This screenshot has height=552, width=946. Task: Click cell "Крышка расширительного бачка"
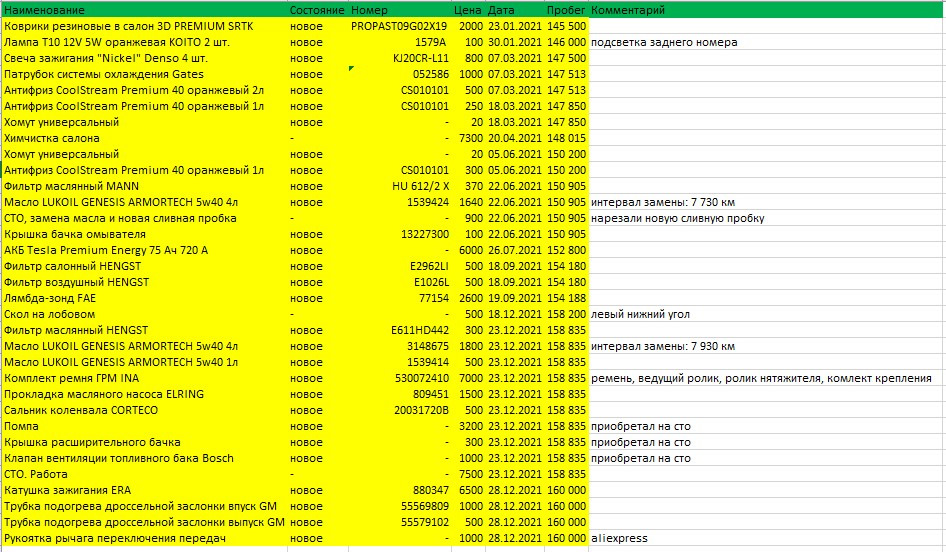[x=145, y=442]
